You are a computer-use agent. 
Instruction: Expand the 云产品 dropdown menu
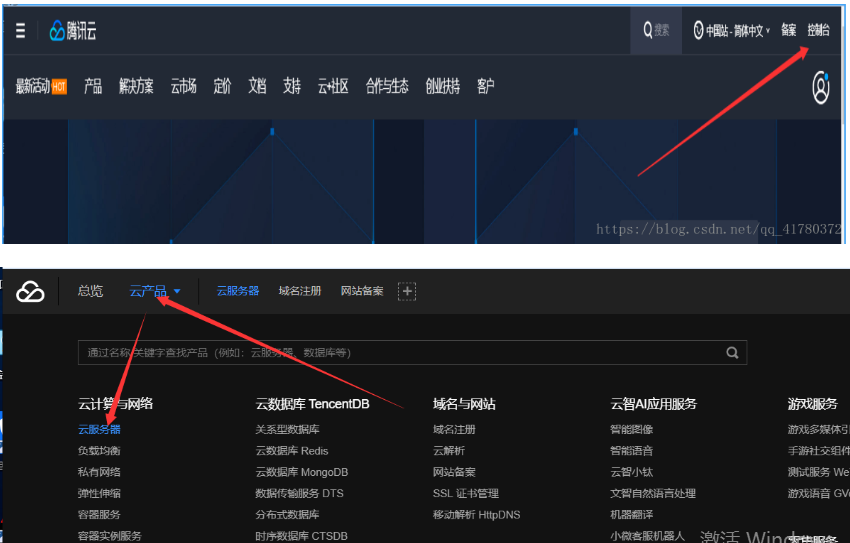pyautogui.click(x=154, y=291)
